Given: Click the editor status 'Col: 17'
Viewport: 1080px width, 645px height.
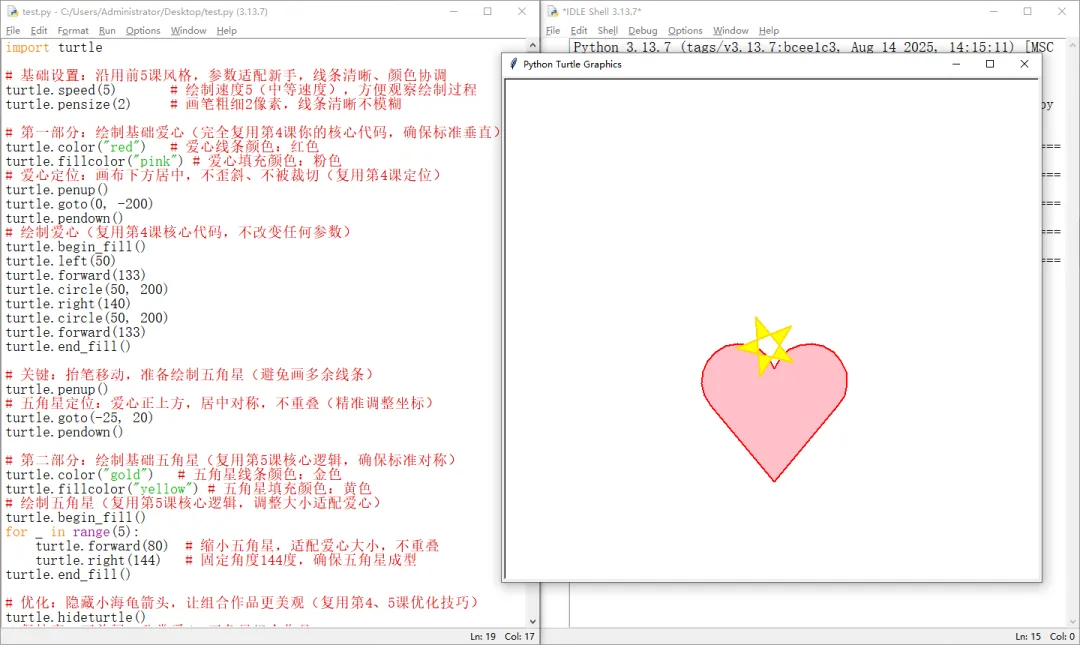Looking at the screenshot, I should click(519, 637).
